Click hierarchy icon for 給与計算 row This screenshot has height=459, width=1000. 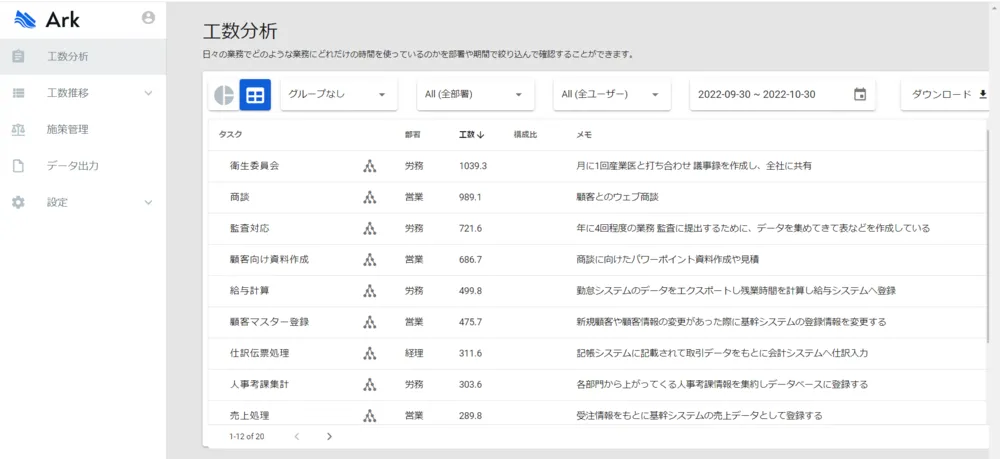[369, 291]
